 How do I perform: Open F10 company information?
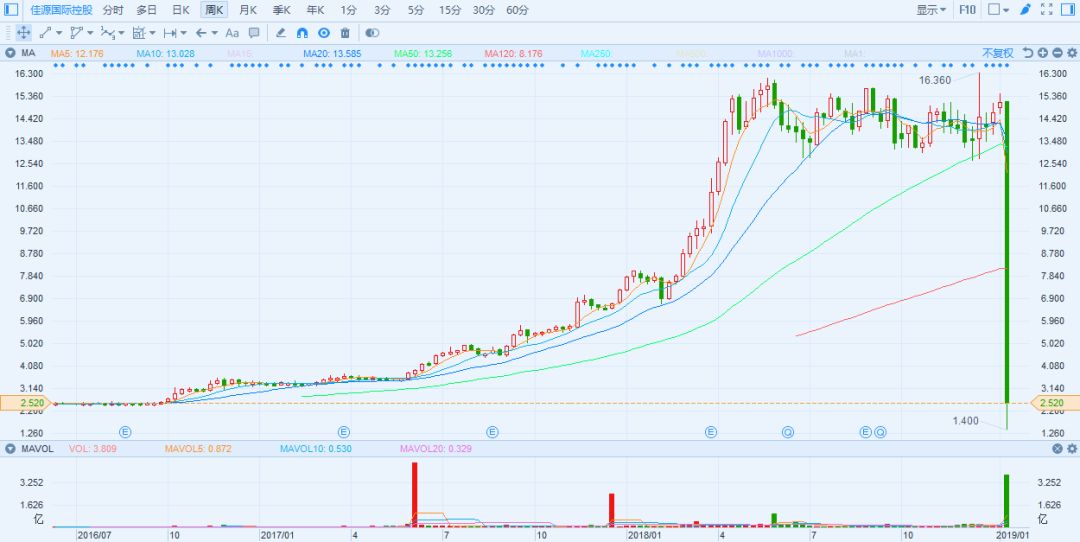(x=967, y=10)
